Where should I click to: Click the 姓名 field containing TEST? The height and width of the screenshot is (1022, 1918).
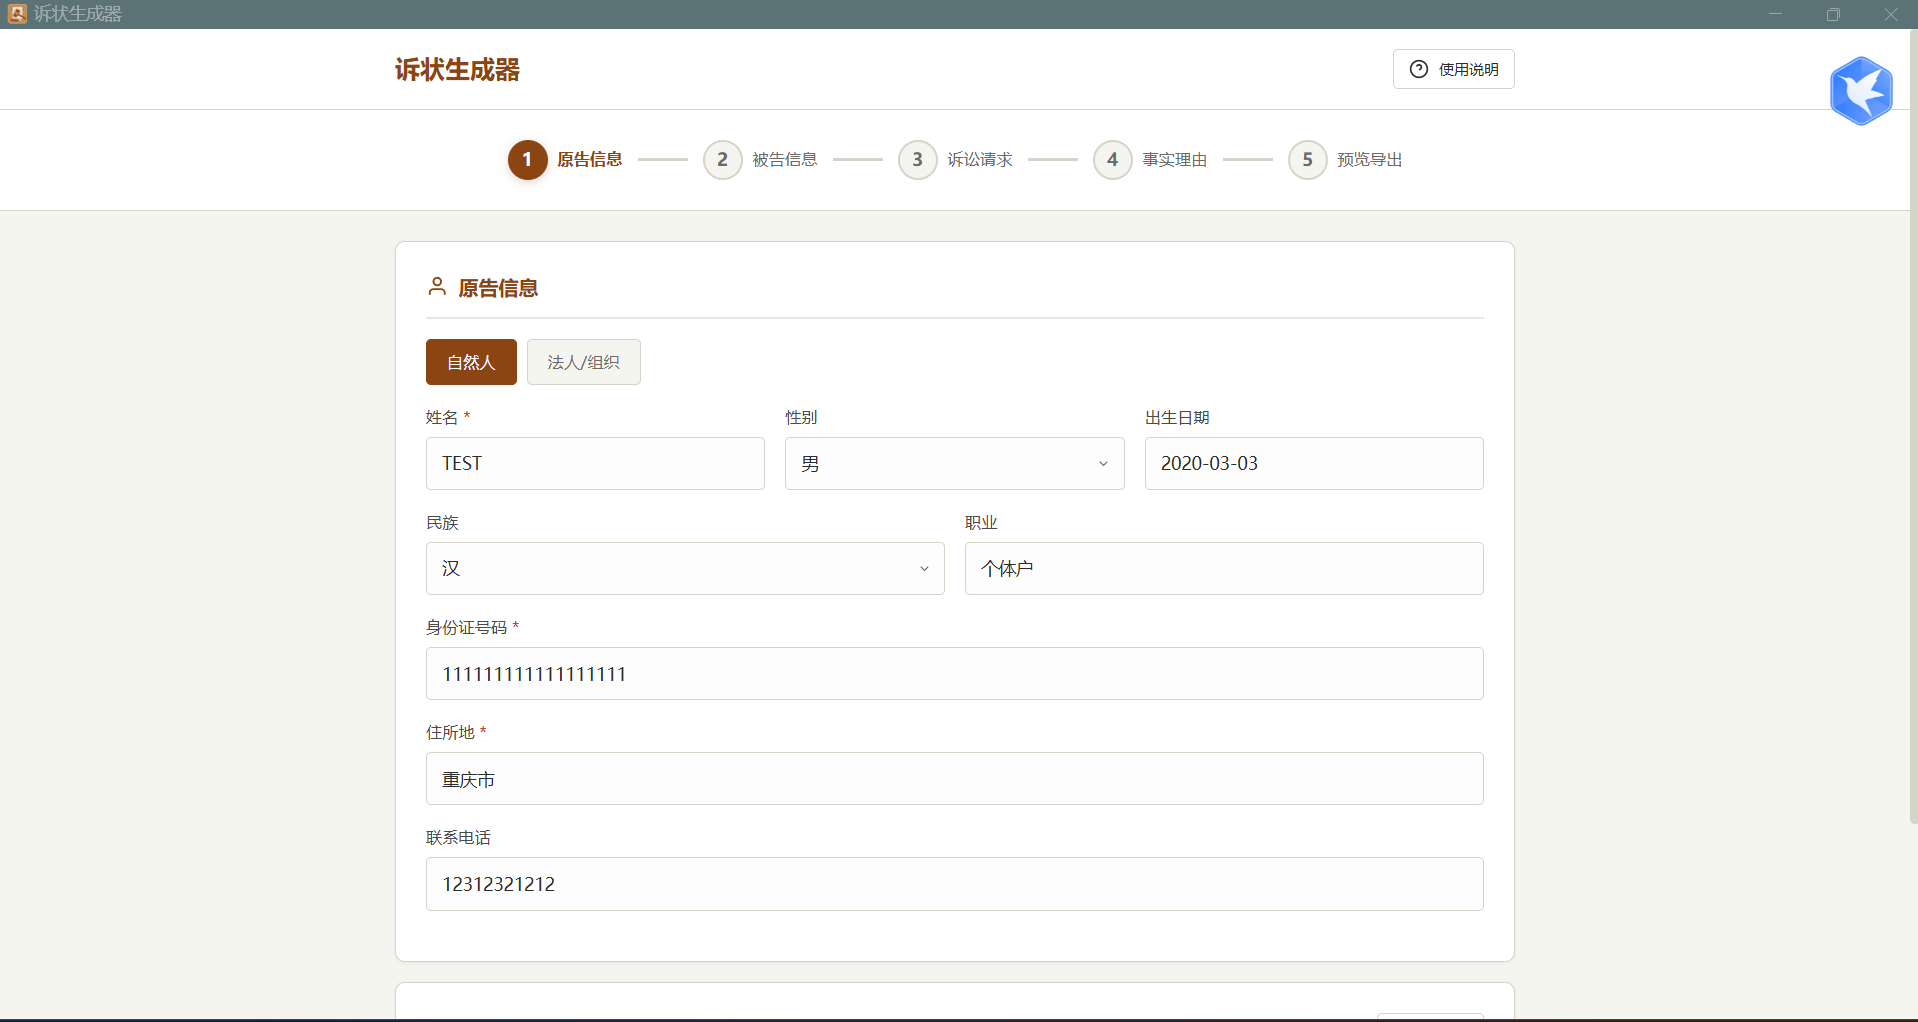click(595, 464)
